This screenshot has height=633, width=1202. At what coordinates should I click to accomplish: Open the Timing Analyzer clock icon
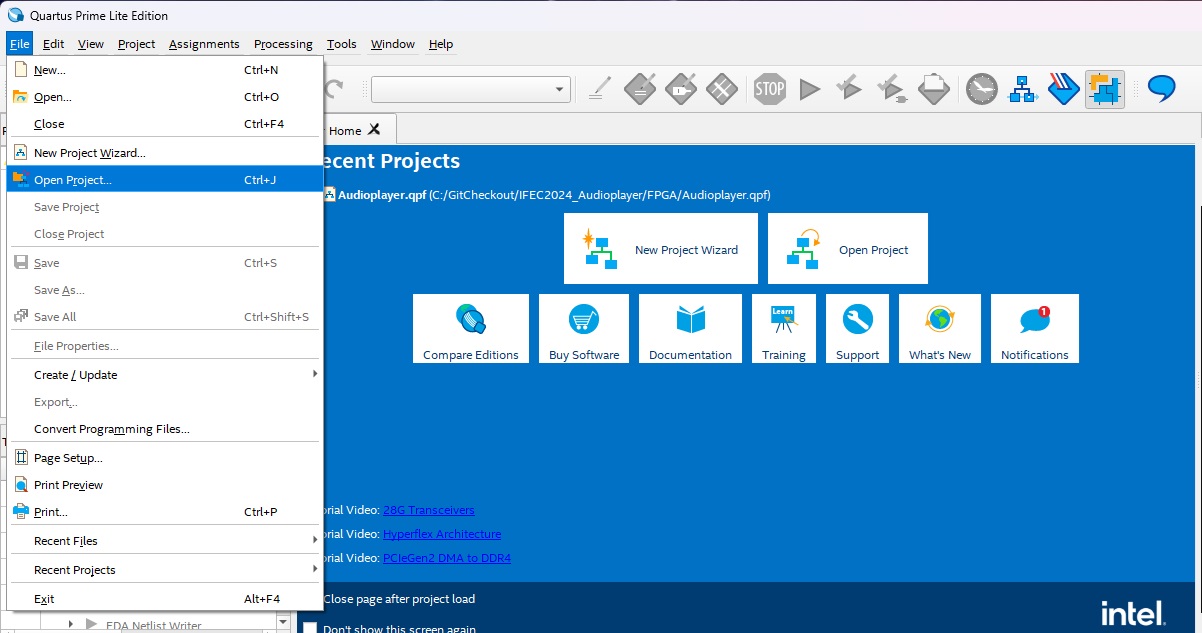[981, 89]
